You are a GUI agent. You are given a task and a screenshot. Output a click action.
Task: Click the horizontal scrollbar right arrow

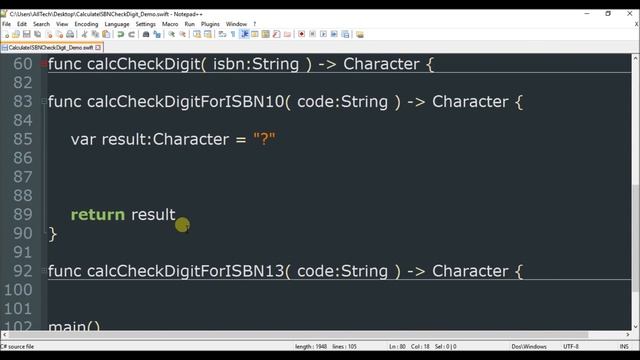[x=628, y=335]
